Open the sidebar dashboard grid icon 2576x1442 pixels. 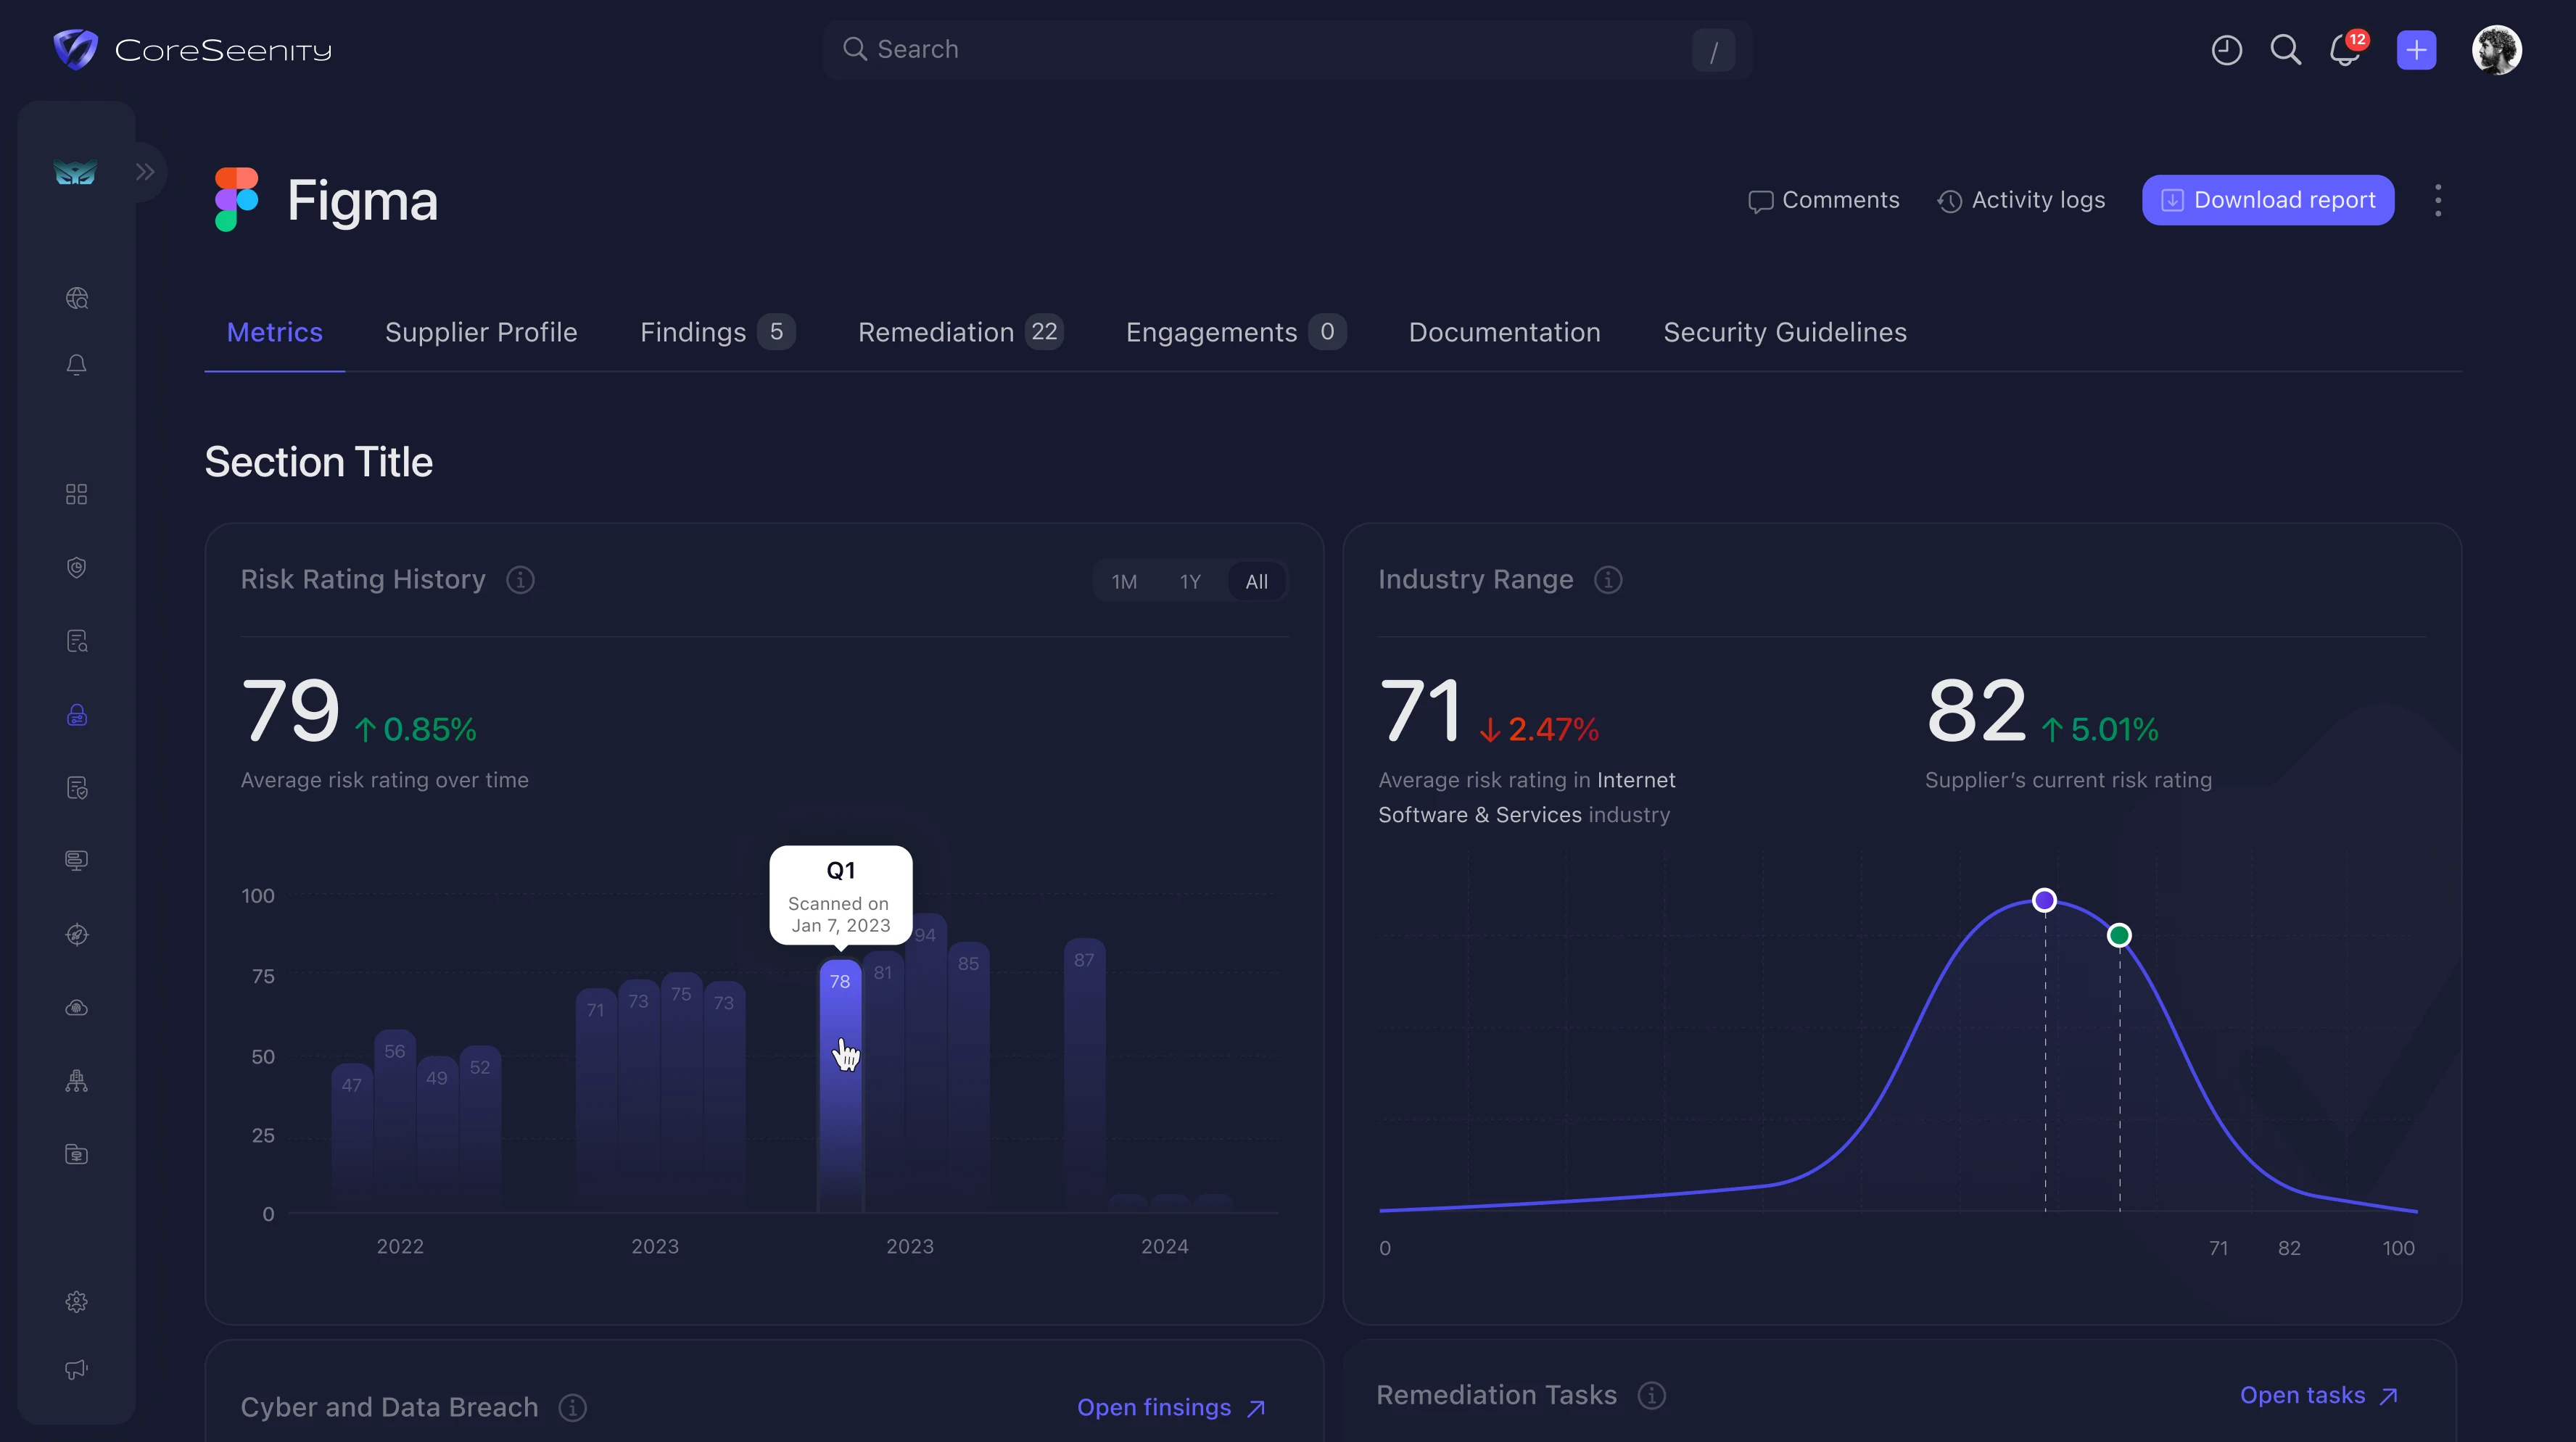click(77, 494)
